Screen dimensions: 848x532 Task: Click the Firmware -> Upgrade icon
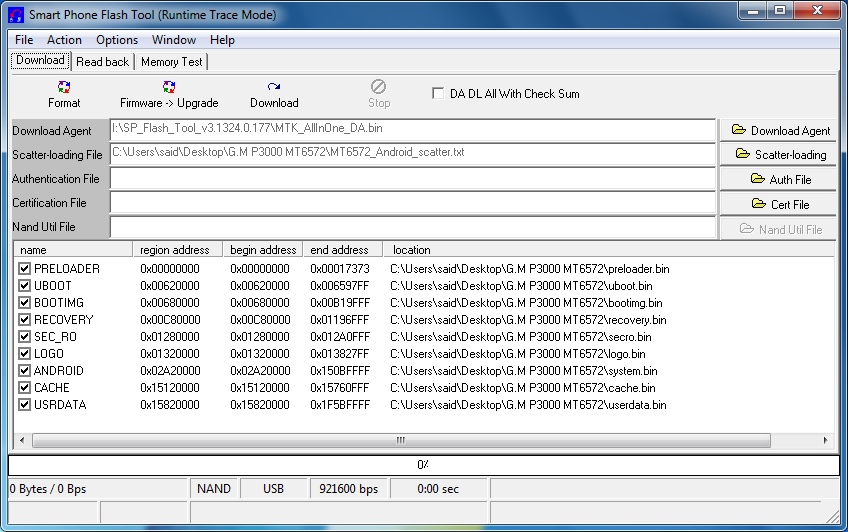(x=169, y=87)
